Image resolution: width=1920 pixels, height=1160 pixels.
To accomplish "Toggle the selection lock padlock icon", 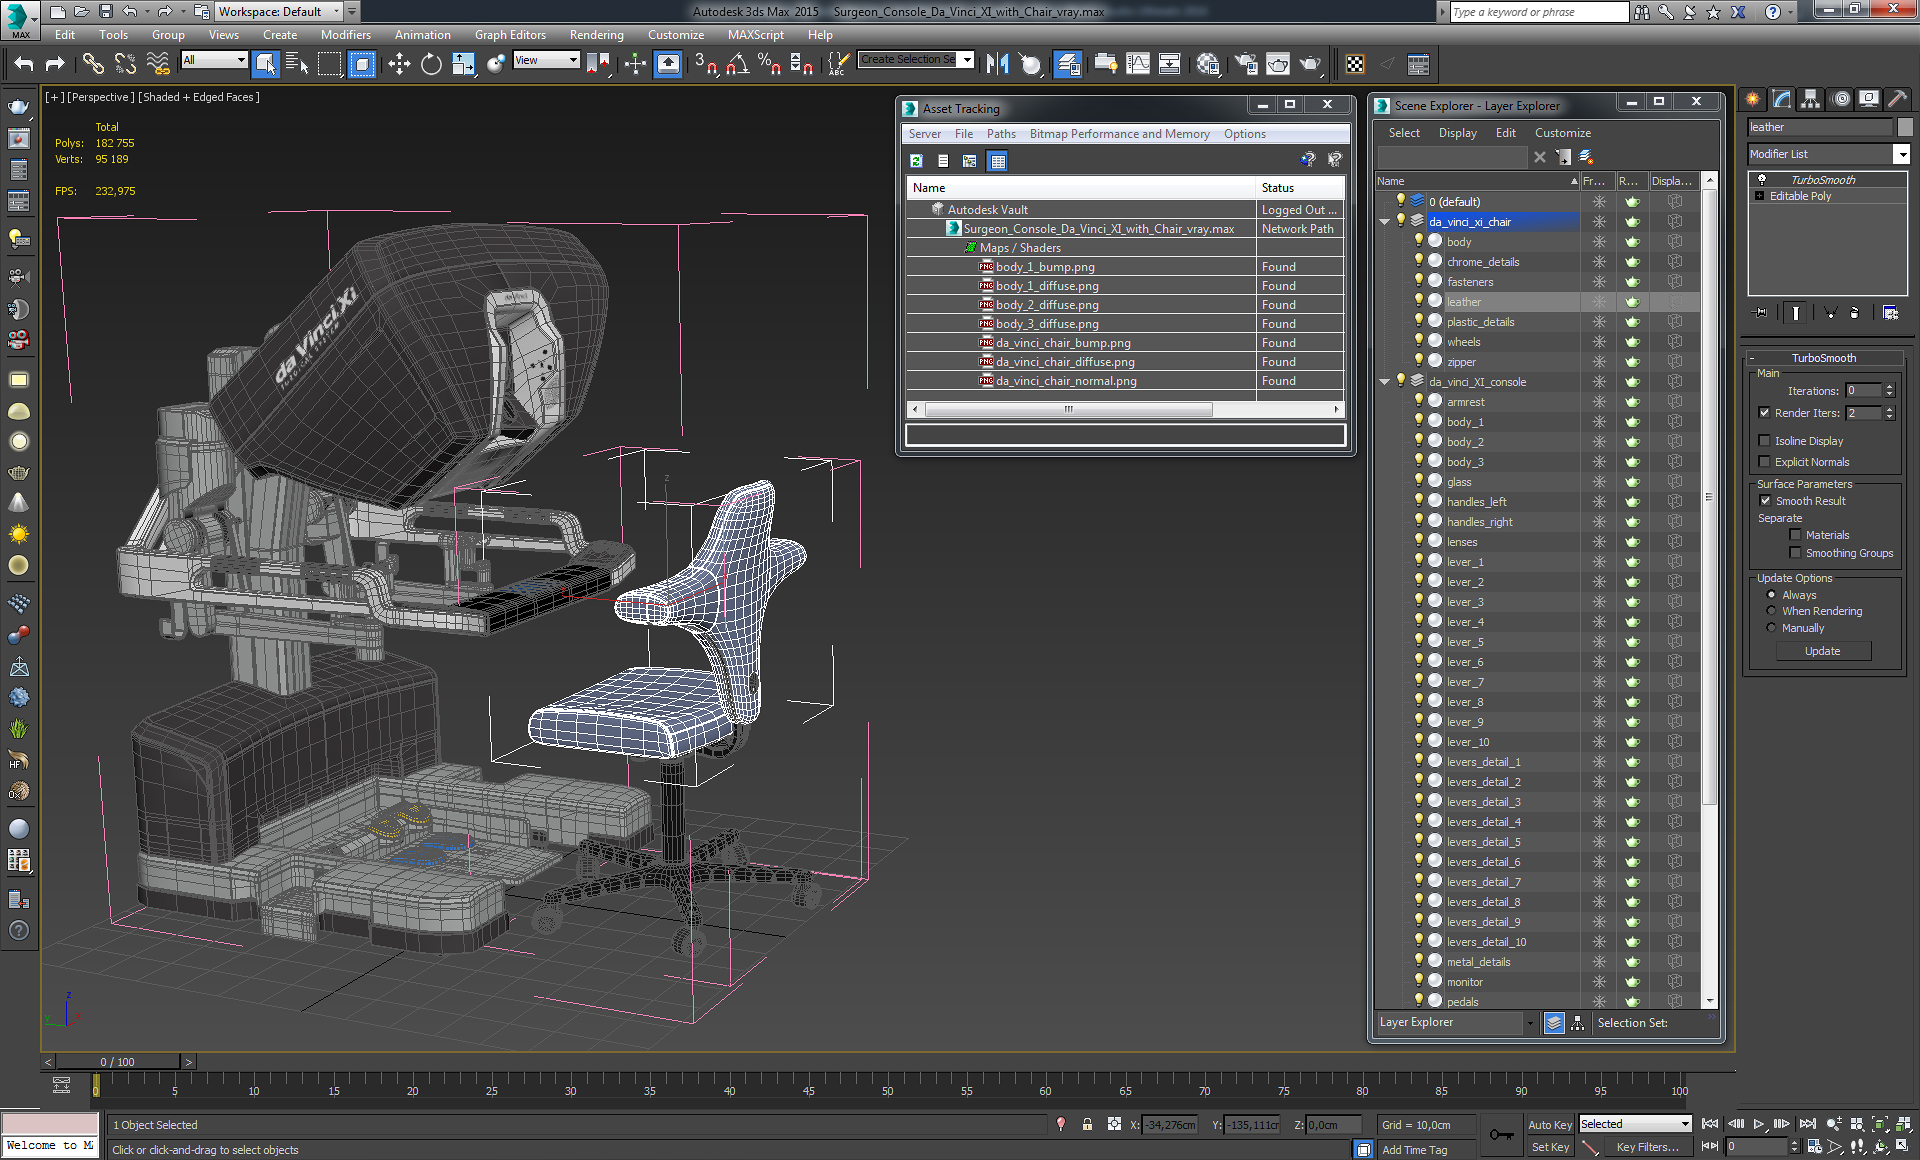I will pos(1087,1125).
